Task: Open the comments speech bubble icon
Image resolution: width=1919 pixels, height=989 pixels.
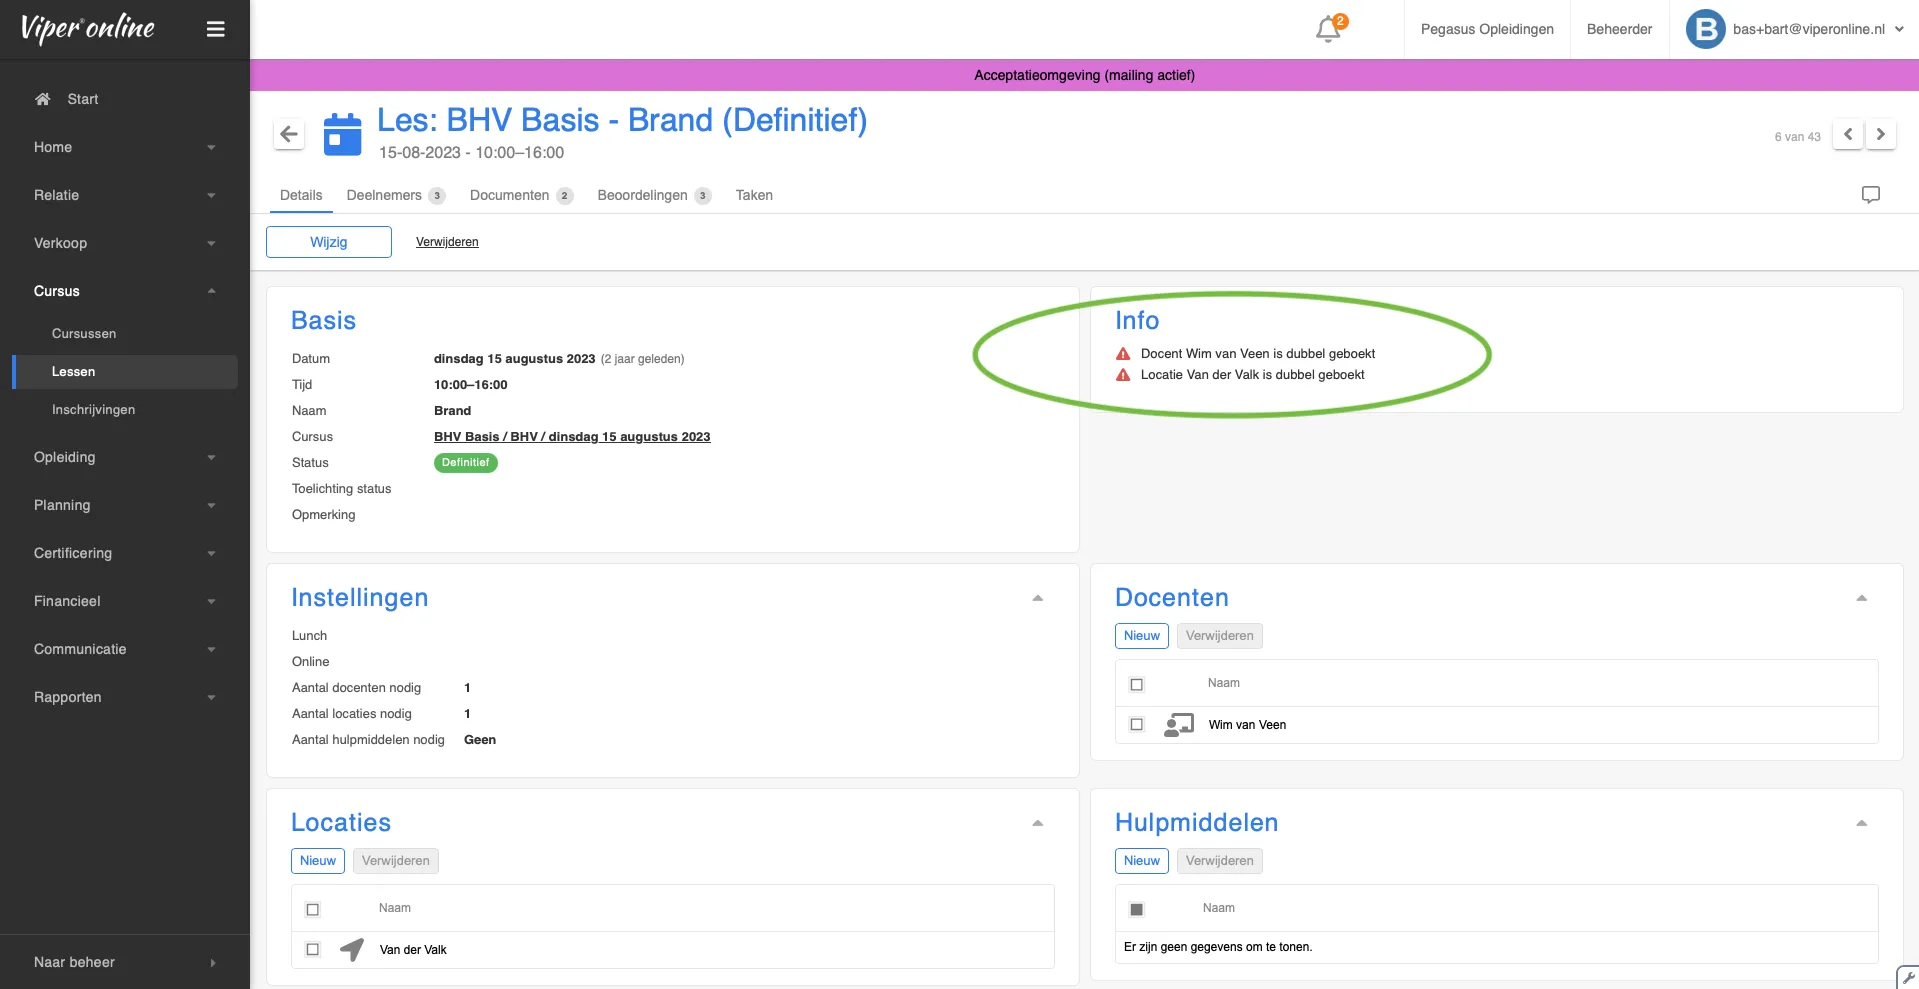Action: [x=1870, y=195]
